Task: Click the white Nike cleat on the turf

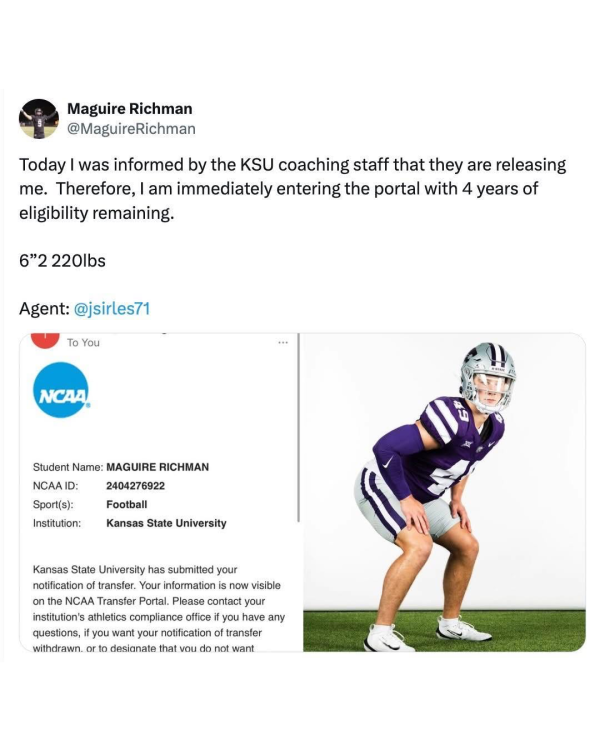Action: pos(463,628)
